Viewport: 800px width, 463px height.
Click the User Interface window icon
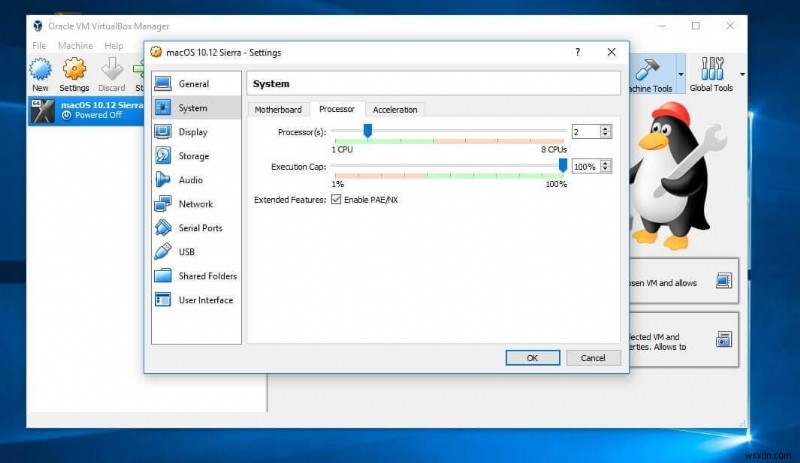point(163,300)
